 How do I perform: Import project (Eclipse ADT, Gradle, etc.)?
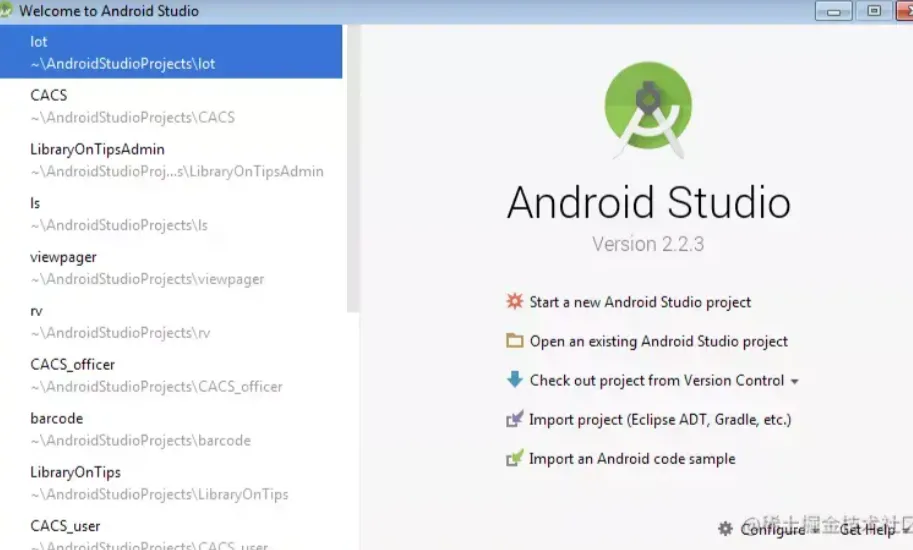660,419
